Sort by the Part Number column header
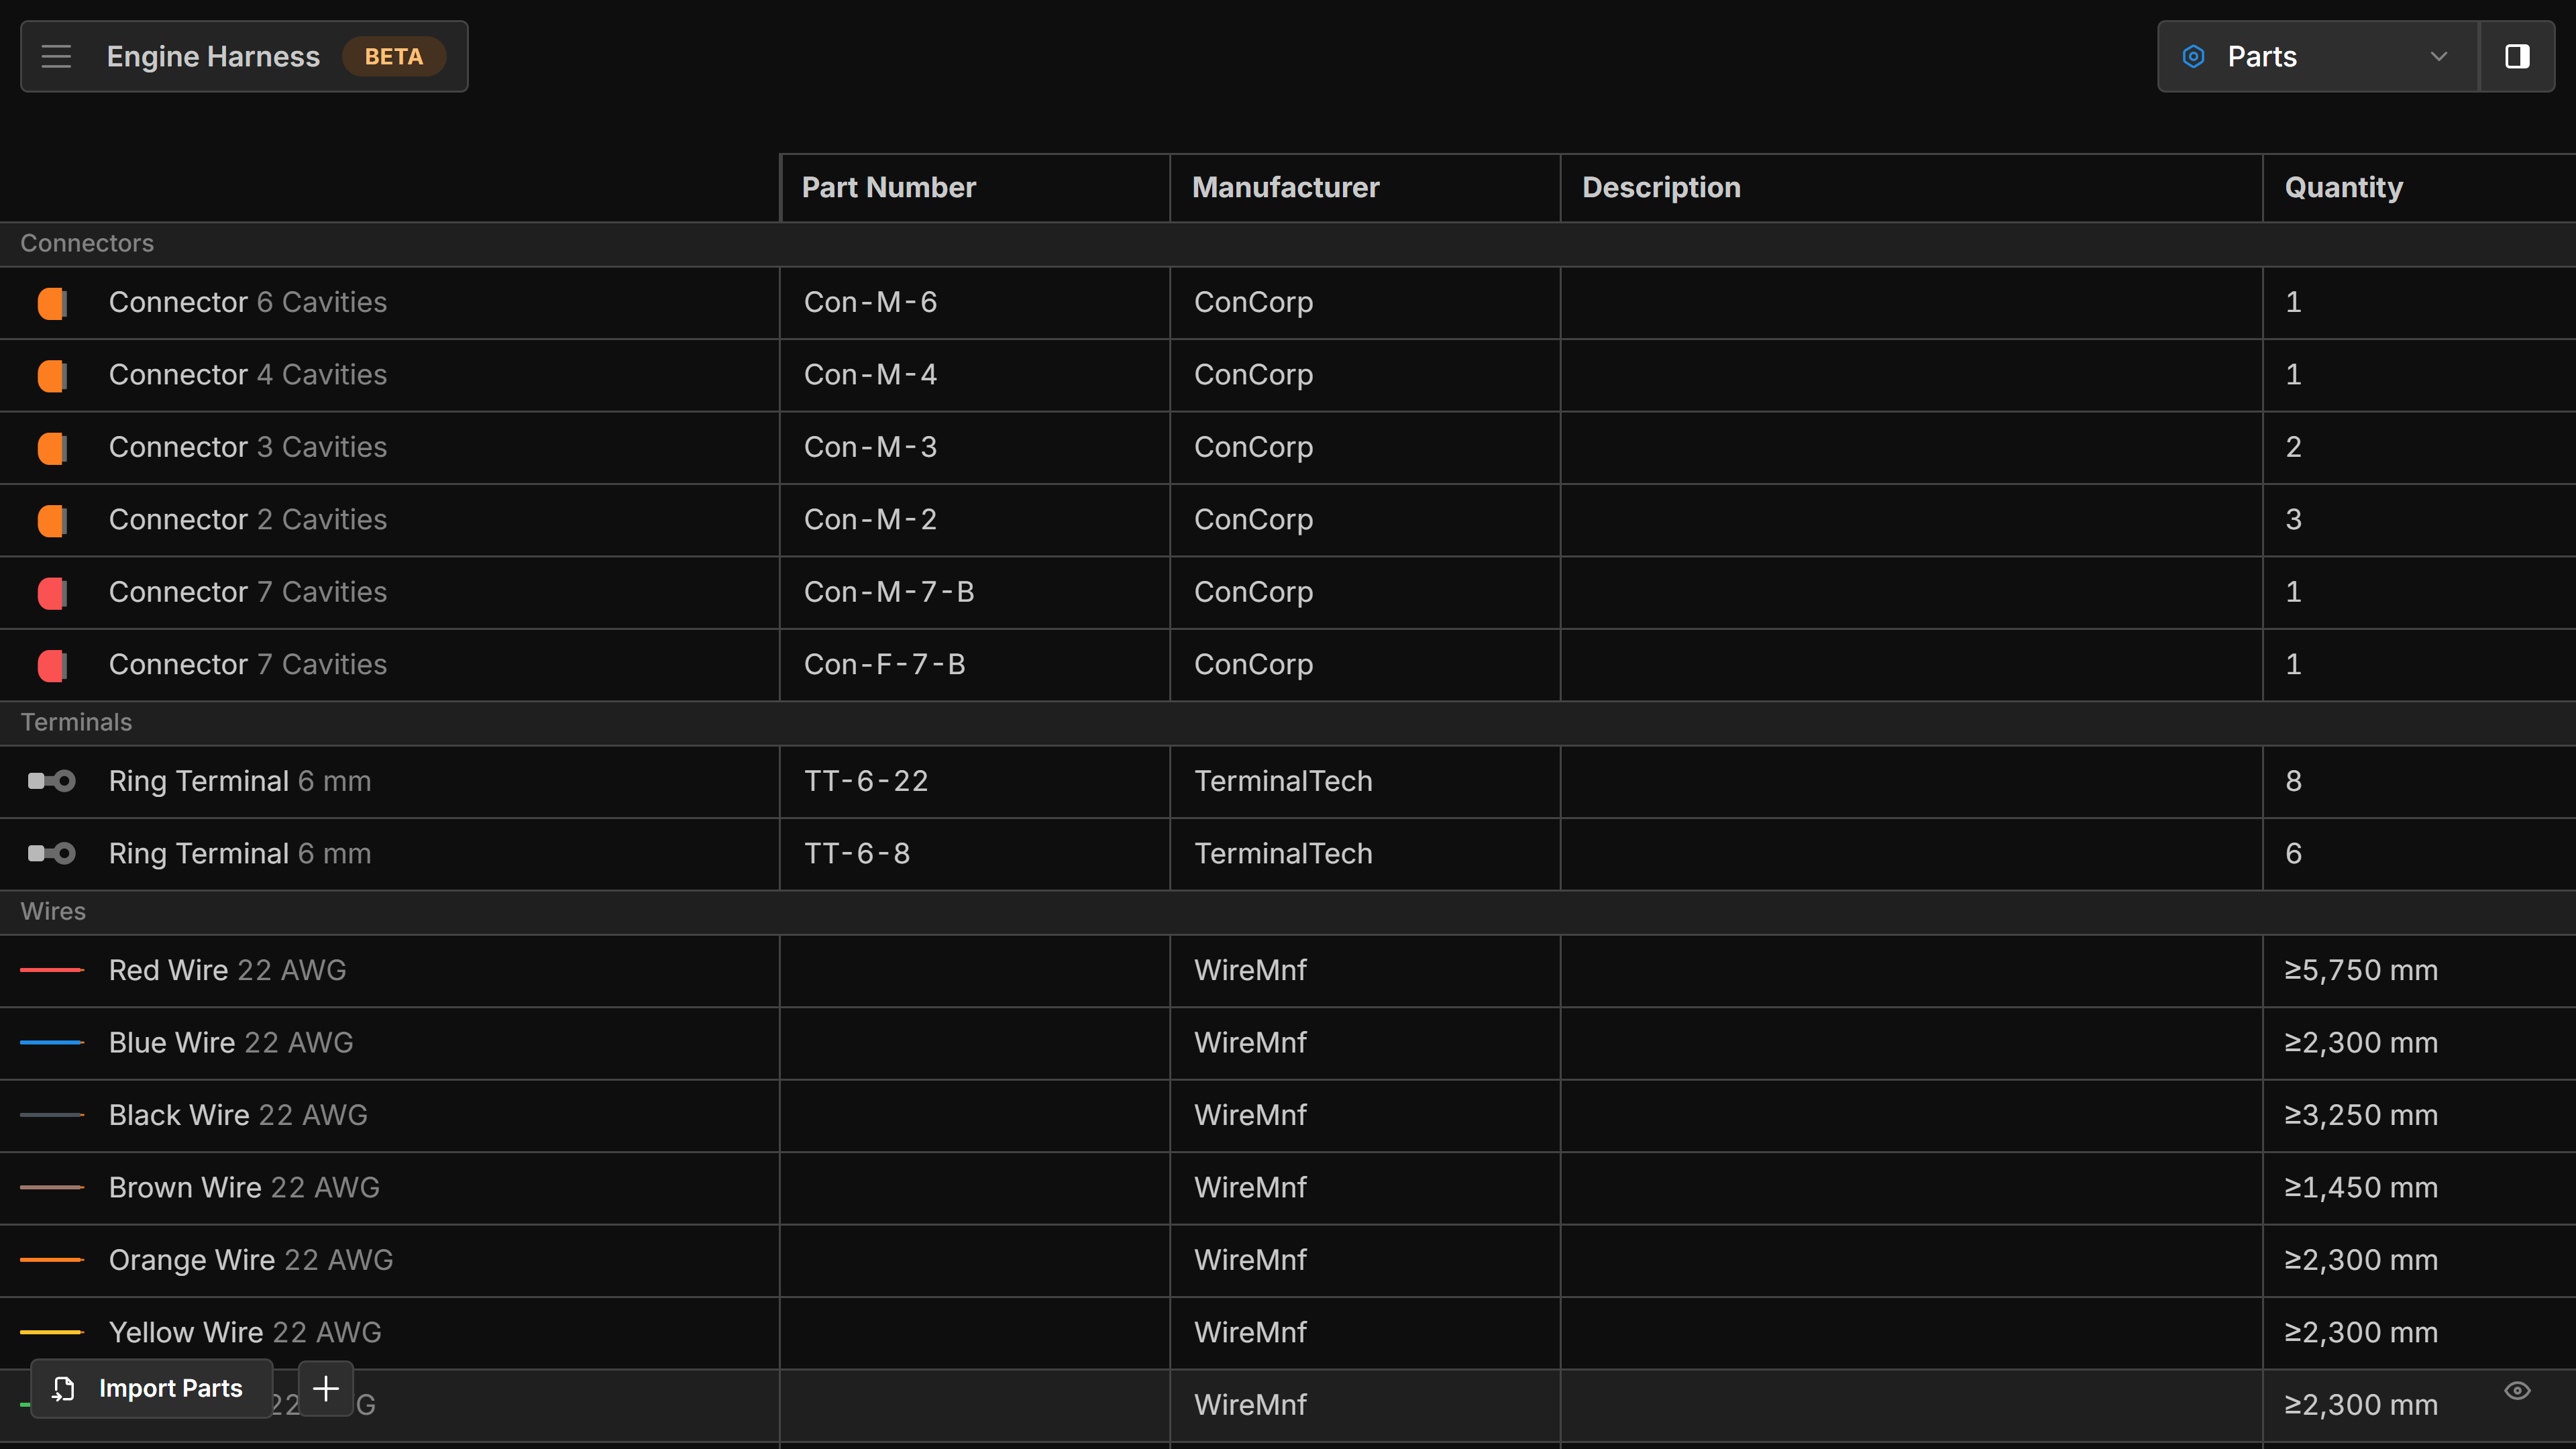The width and height of the screenshot is (2576, 1449). 888,188
